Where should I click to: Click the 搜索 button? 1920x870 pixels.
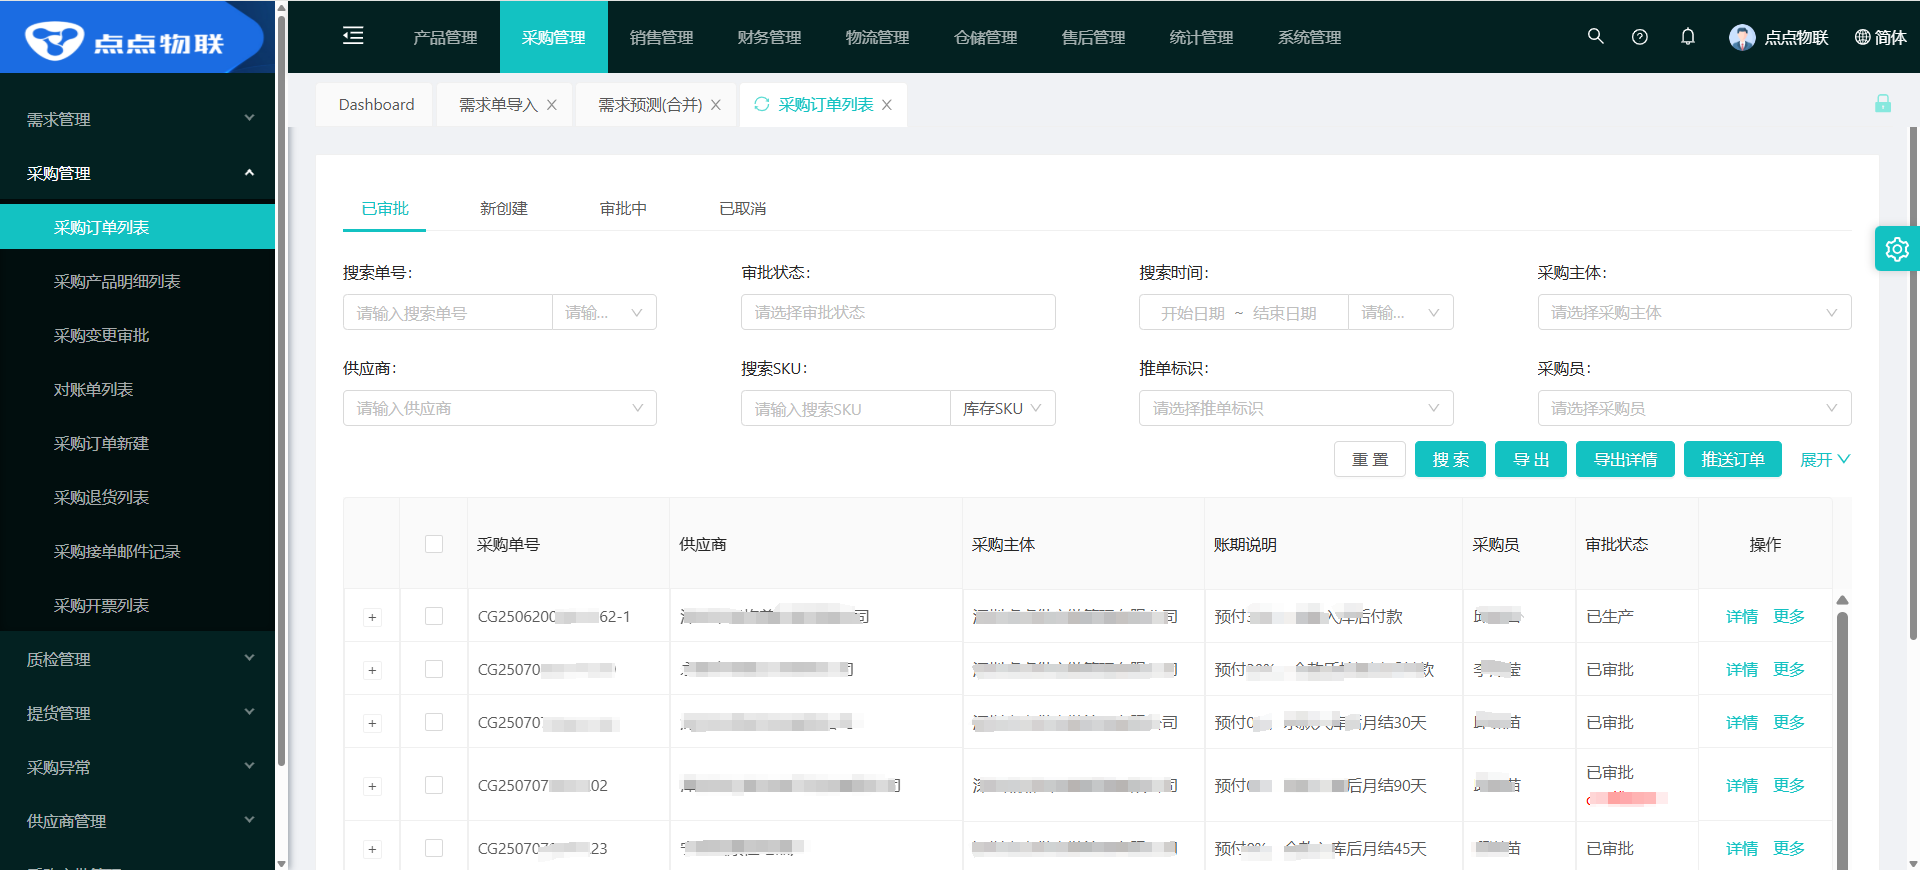click(1450, 459)
